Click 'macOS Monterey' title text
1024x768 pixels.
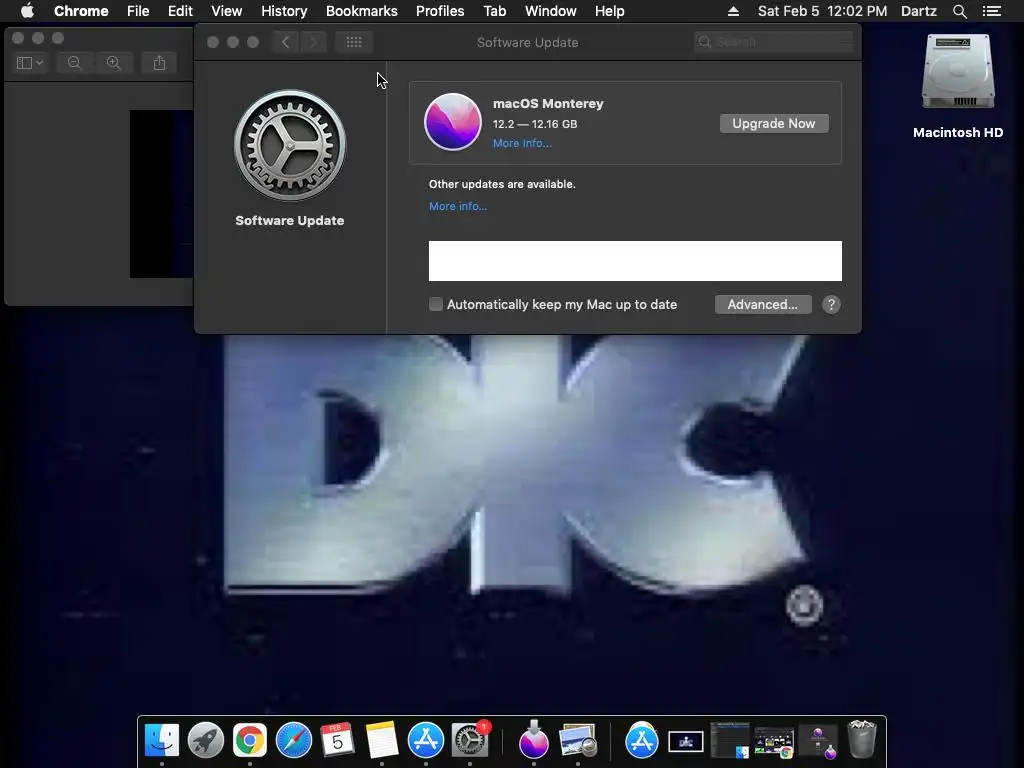(548, 103)
